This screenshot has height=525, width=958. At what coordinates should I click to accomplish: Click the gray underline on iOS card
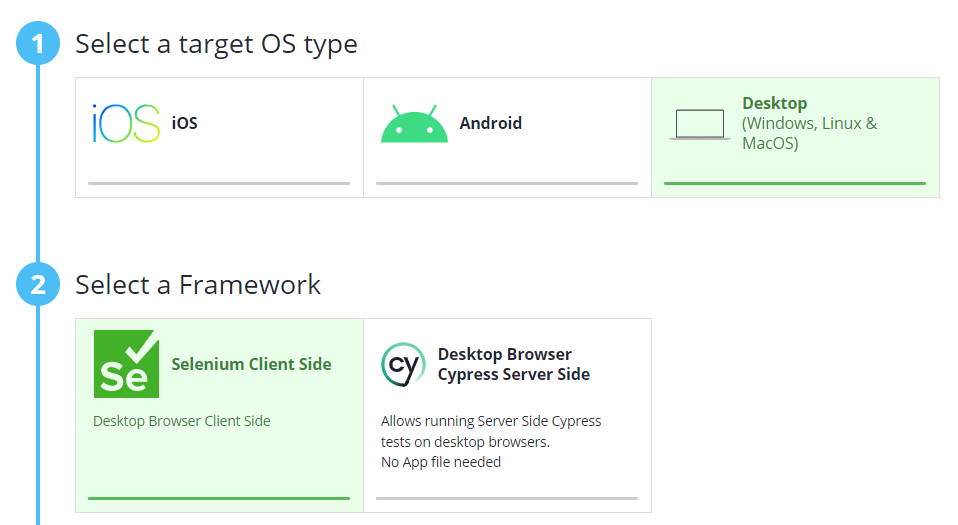point(219,183)
